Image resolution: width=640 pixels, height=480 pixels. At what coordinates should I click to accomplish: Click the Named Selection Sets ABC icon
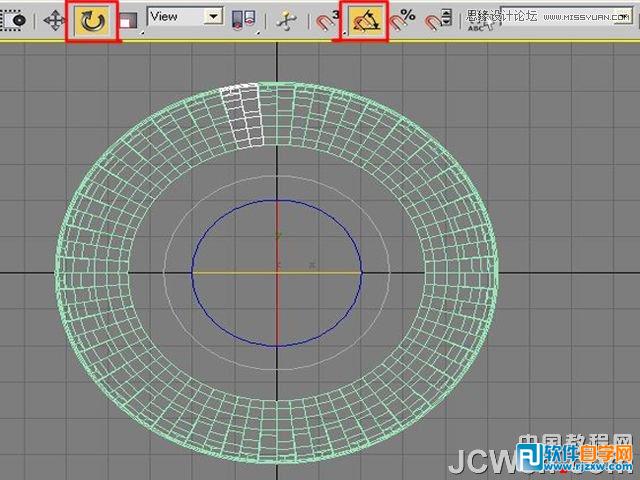click(480, 22)
